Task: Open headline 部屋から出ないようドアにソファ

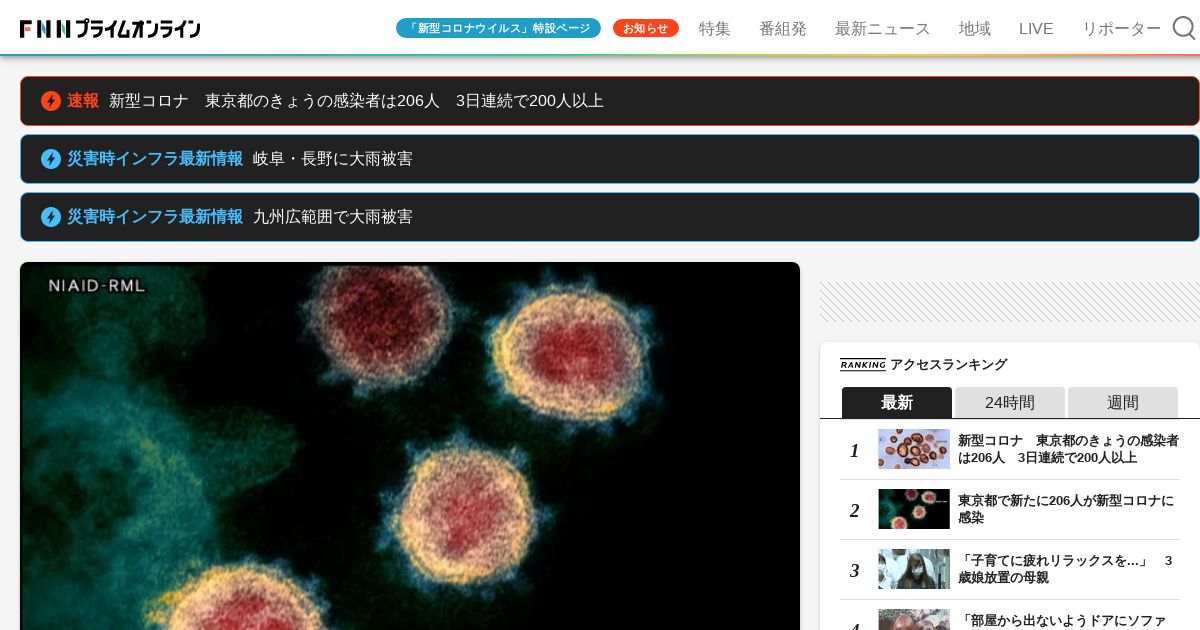Action: click(1062, 621)
